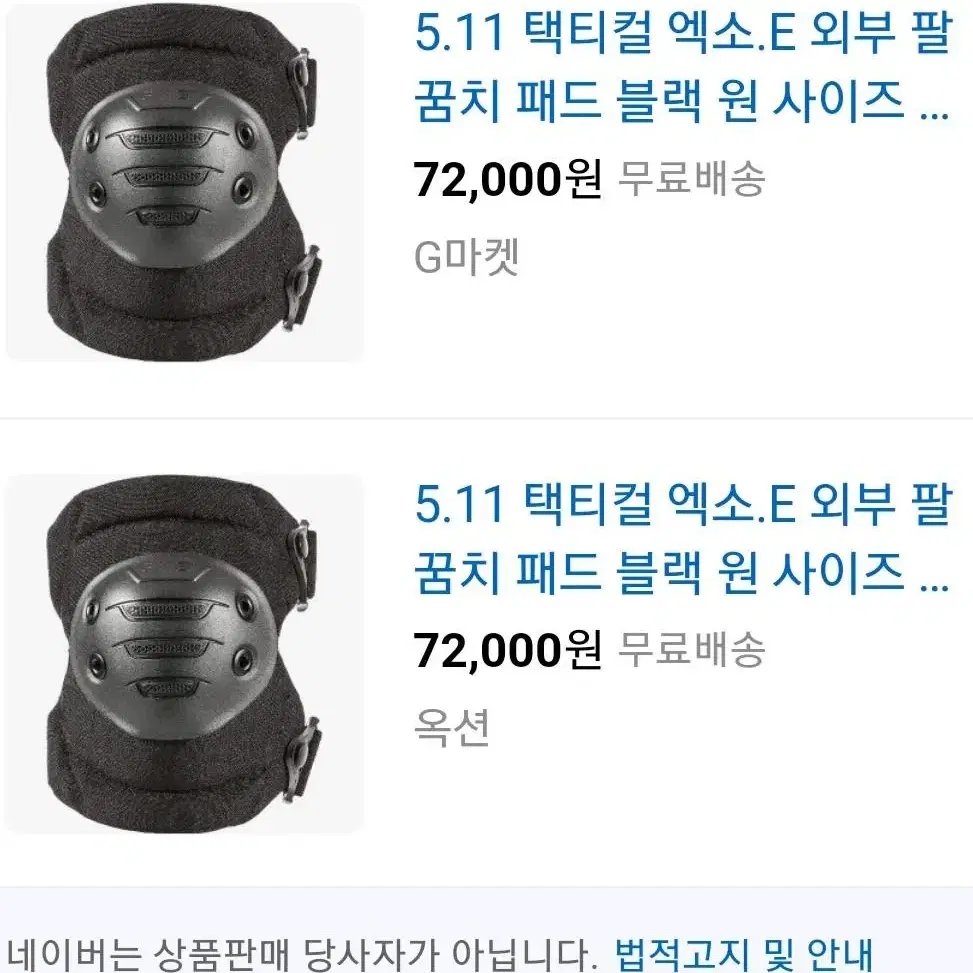This screenshot has width=973, height=973.
Task: Click the hard plastic cap in G마켓 product image
Action: [172, 174]
